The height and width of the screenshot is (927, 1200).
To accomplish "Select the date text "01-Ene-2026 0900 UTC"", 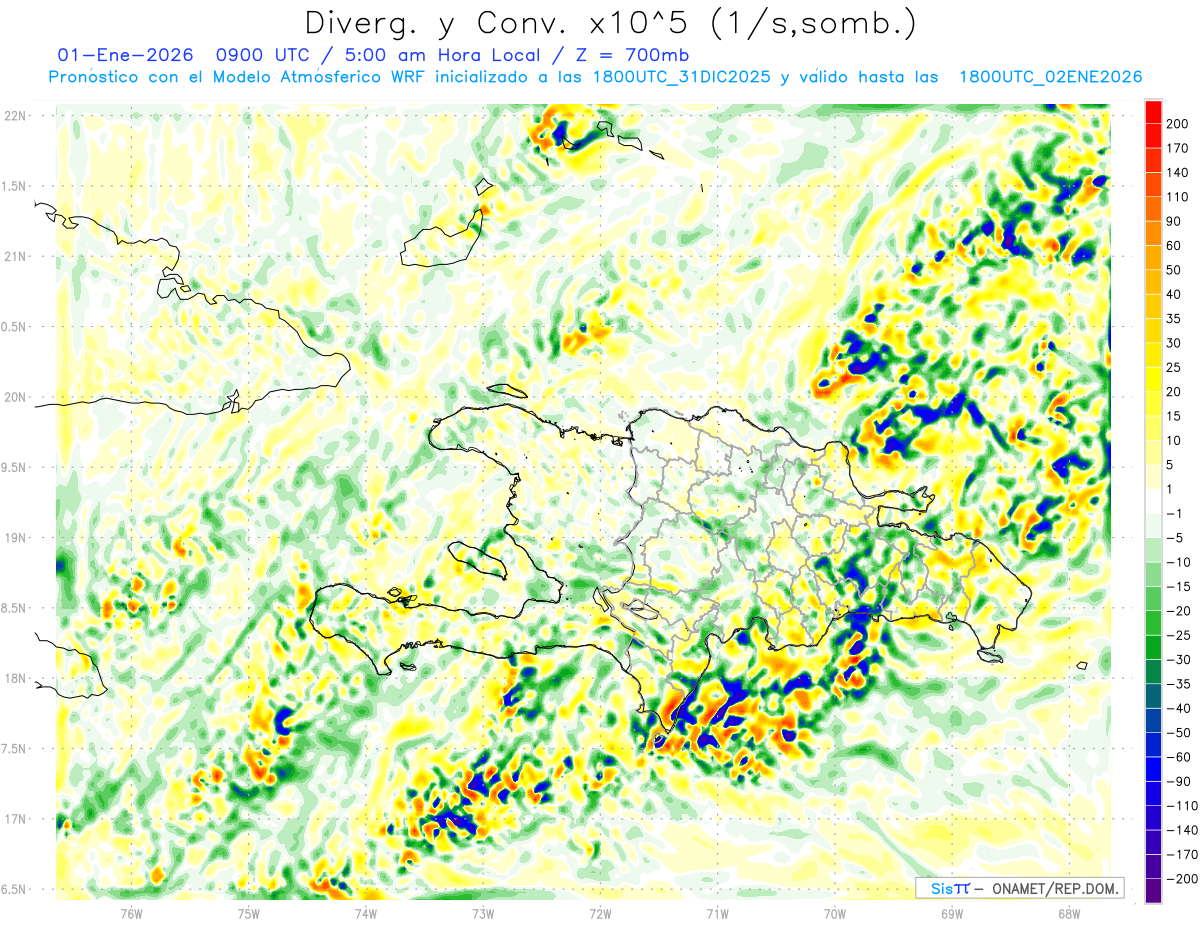I will pyautogui.click(x=184, y=55).
